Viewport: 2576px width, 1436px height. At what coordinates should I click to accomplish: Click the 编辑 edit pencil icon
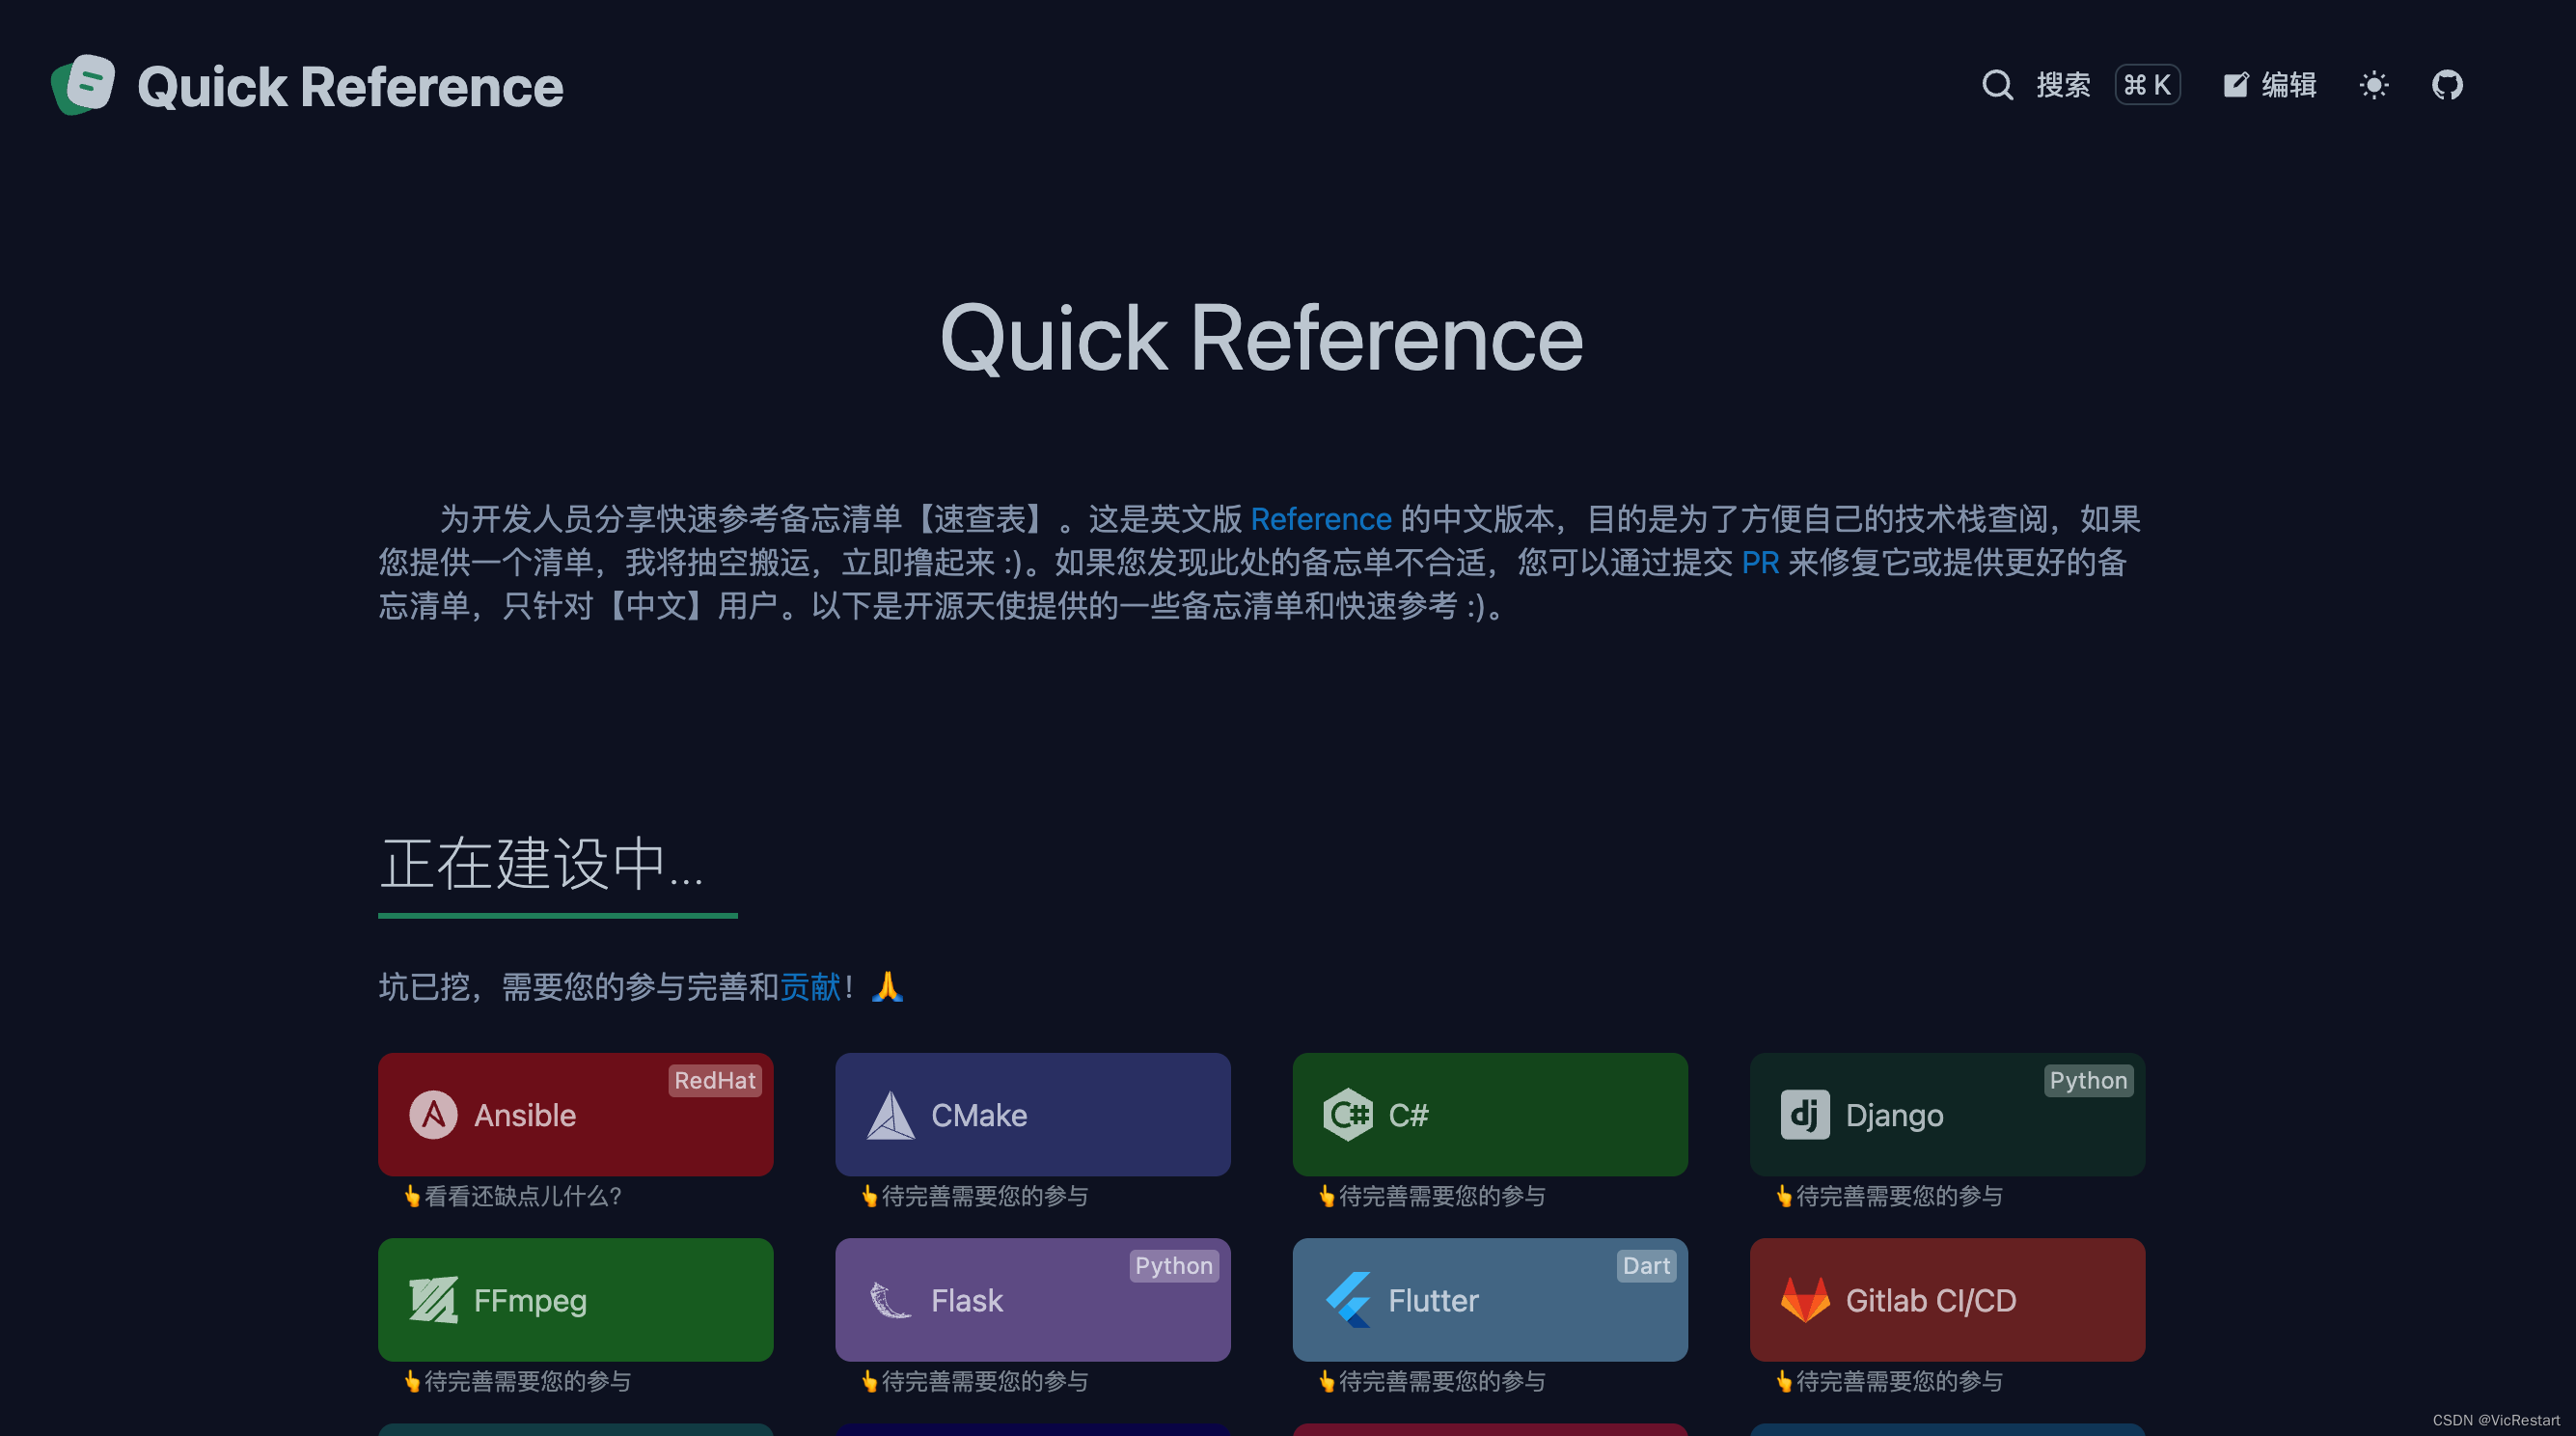[2236, 85]
